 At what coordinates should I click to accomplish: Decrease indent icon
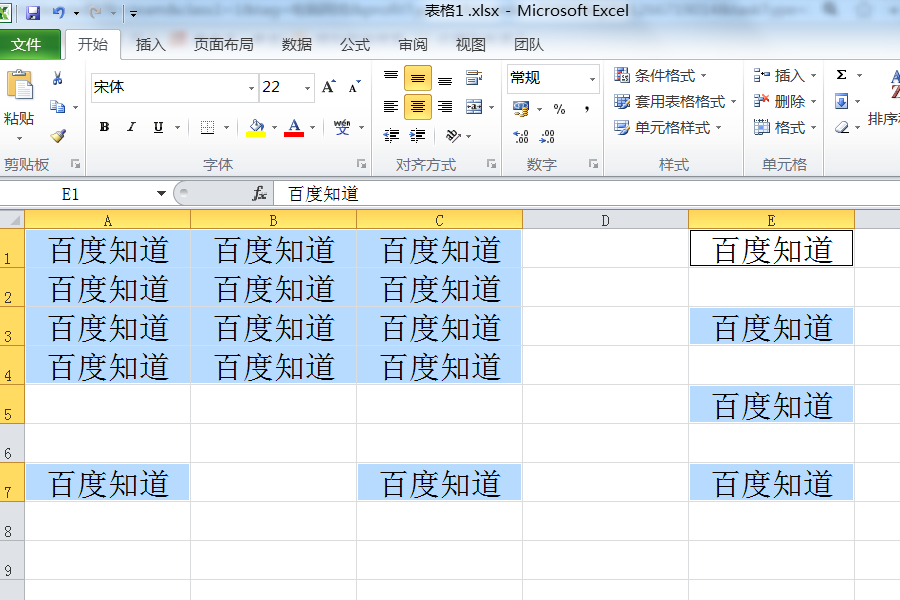(x=391, y=136)
